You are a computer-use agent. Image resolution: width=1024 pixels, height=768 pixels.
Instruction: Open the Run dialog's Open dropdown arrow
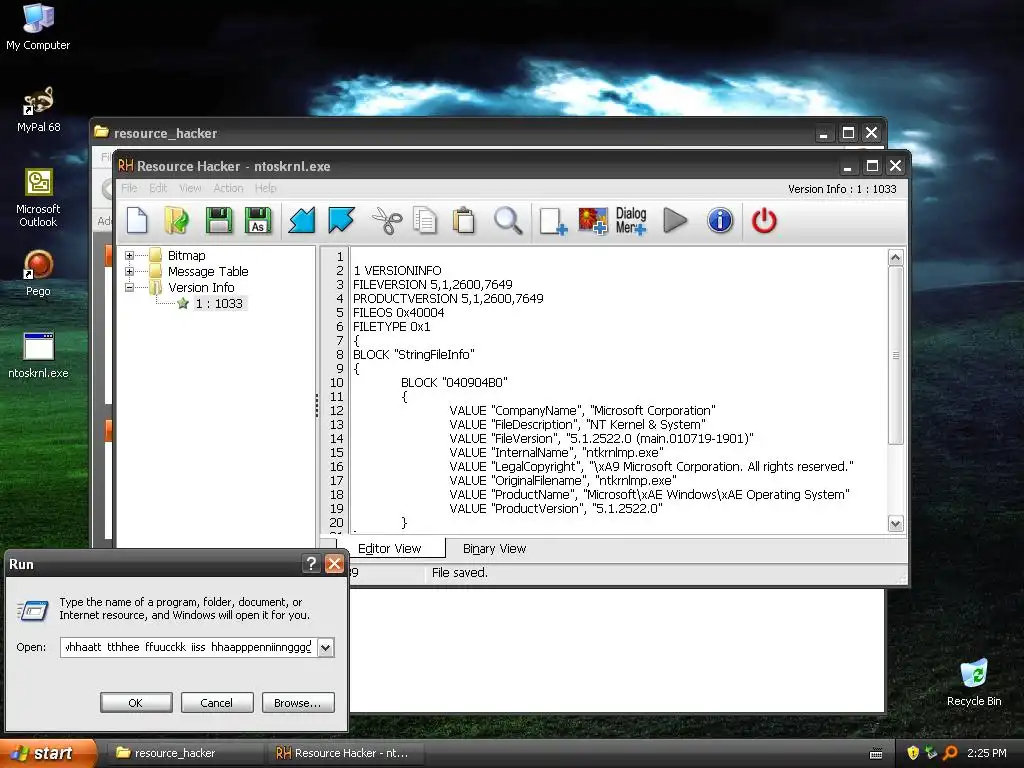point(326,647)
